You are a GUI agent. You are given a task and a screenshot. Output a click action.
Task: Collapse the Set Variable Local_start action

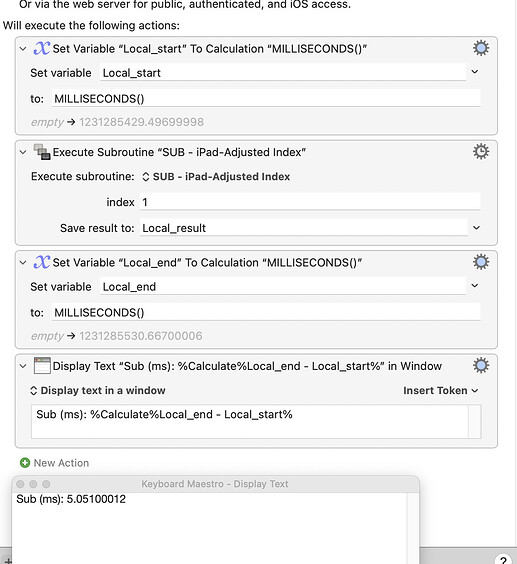(x=23, y=49)
